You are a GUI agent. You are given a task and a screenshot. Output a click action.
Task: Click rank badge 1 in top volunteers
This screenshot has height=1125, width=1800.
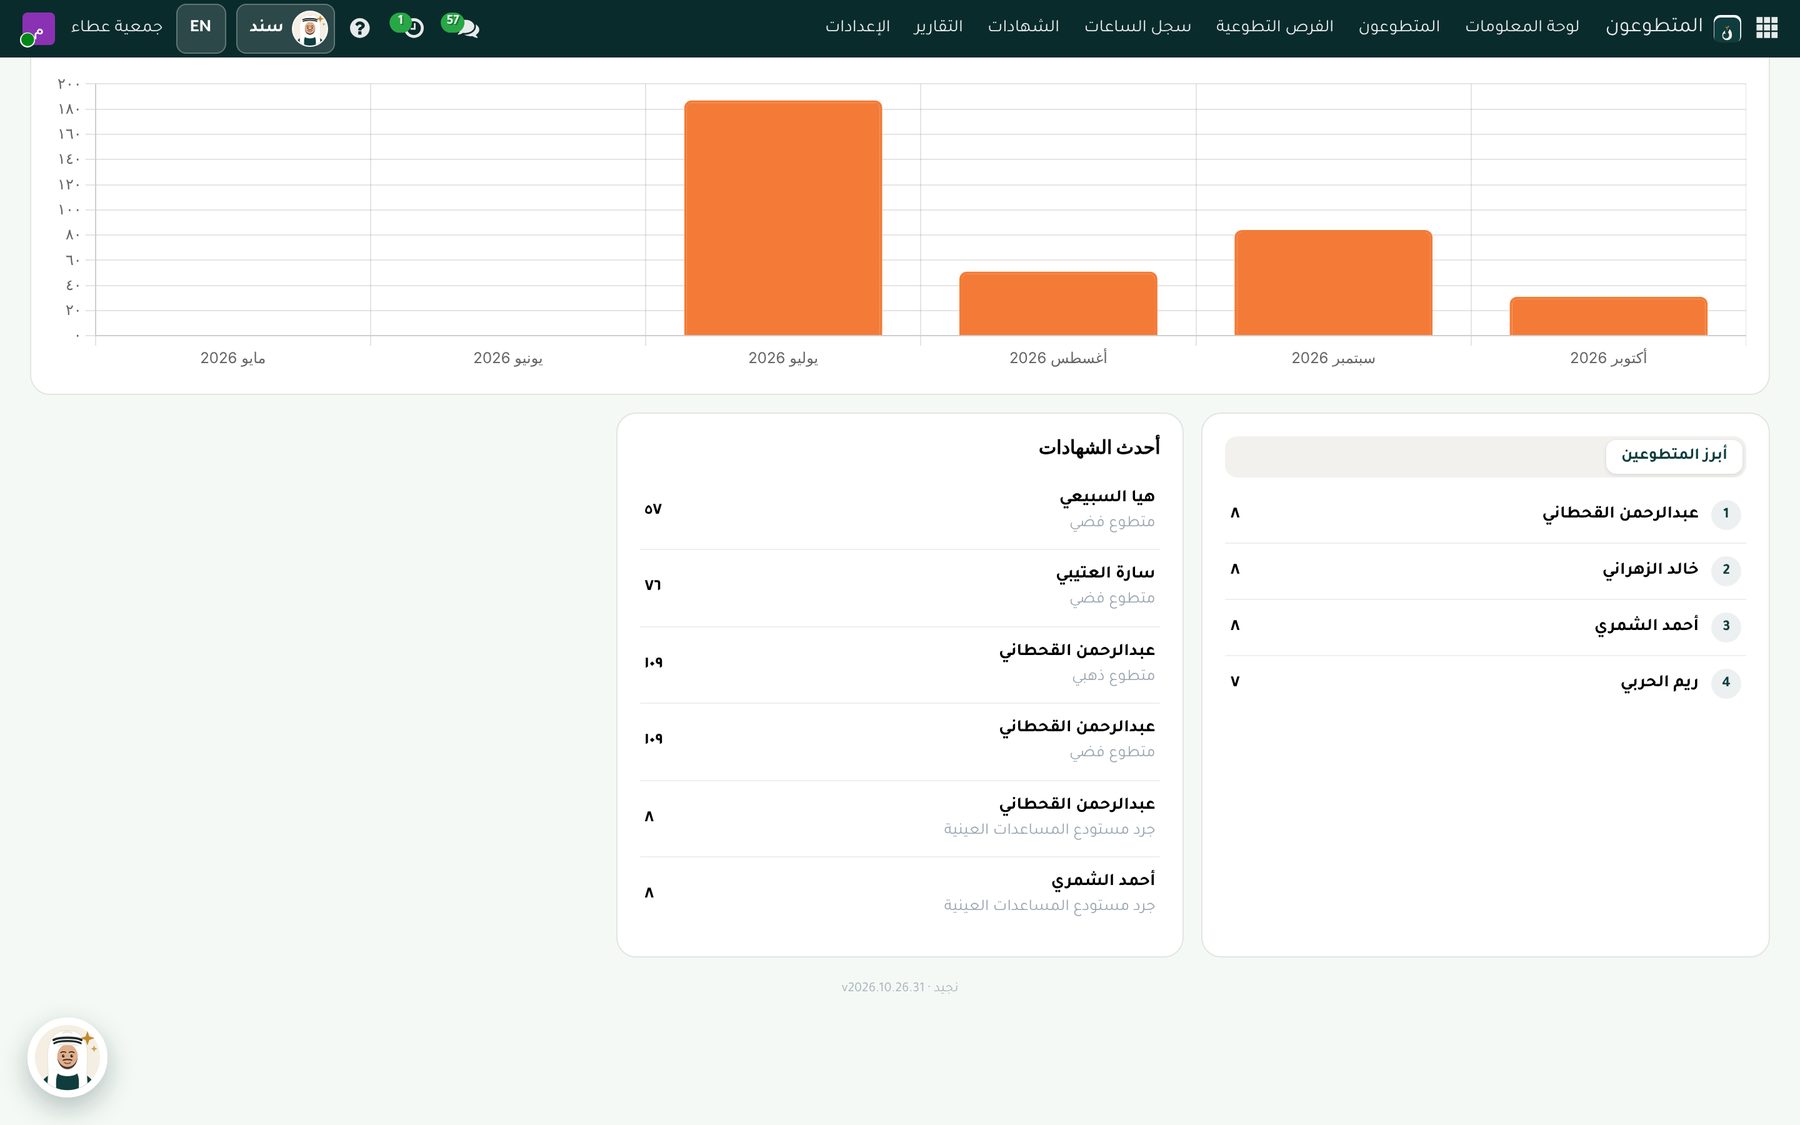(x=1726, y=514)
